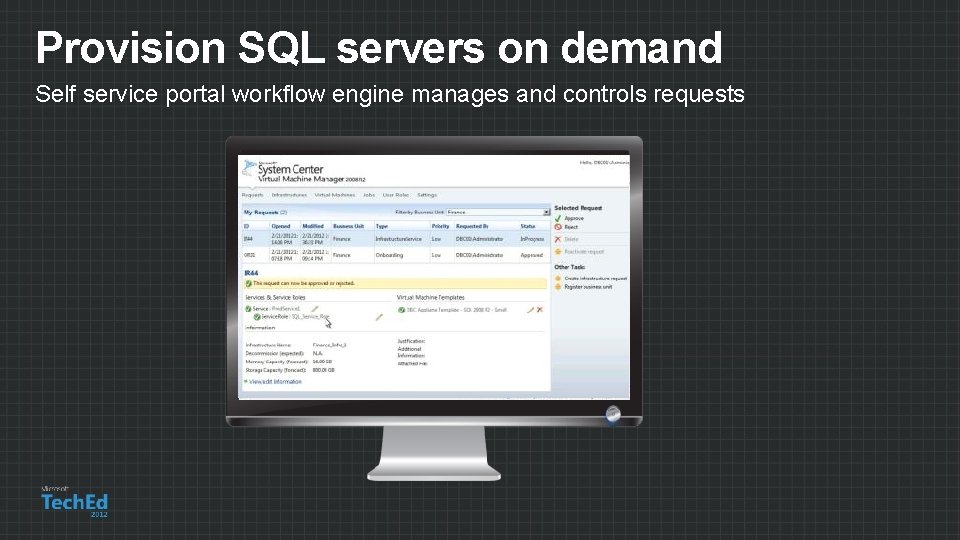Click the Approved status cell
The height and width of the screenshot is (540, 960).
(531, 255)
